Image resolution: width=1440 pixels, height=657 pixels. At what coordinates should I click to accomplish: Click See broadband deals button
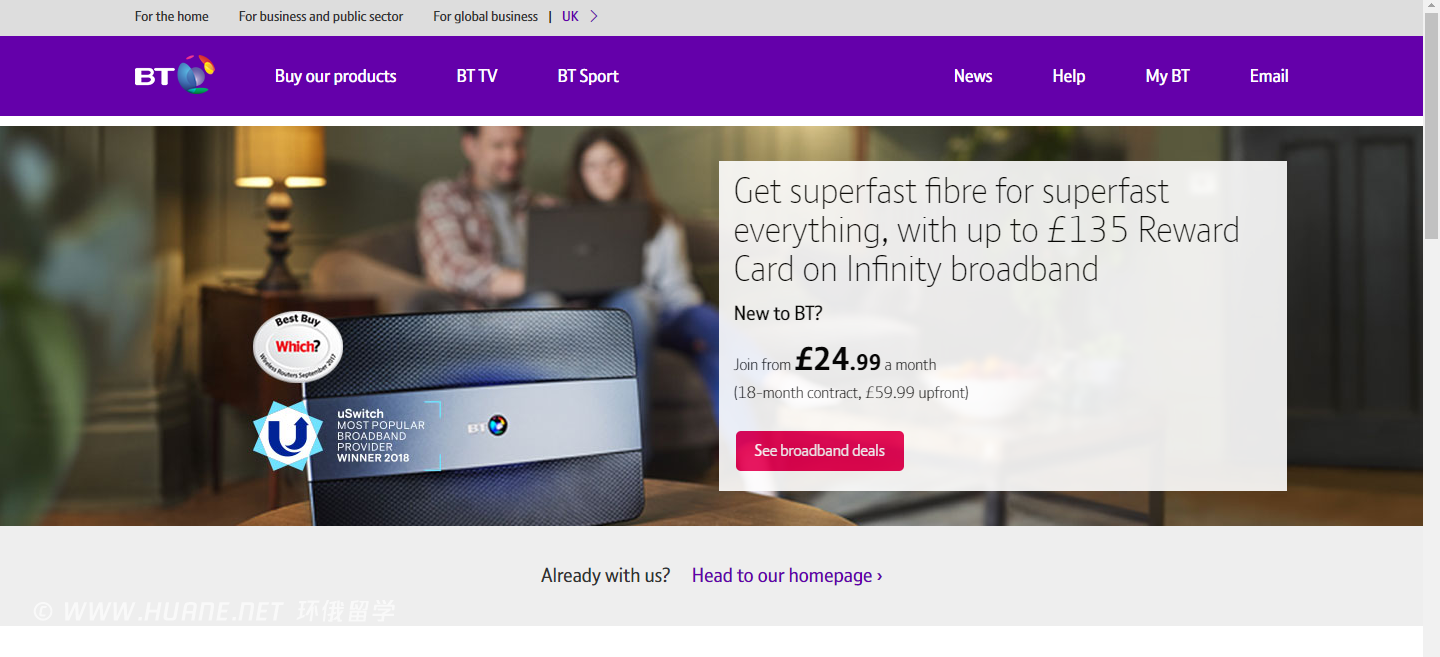coord(820,451)
